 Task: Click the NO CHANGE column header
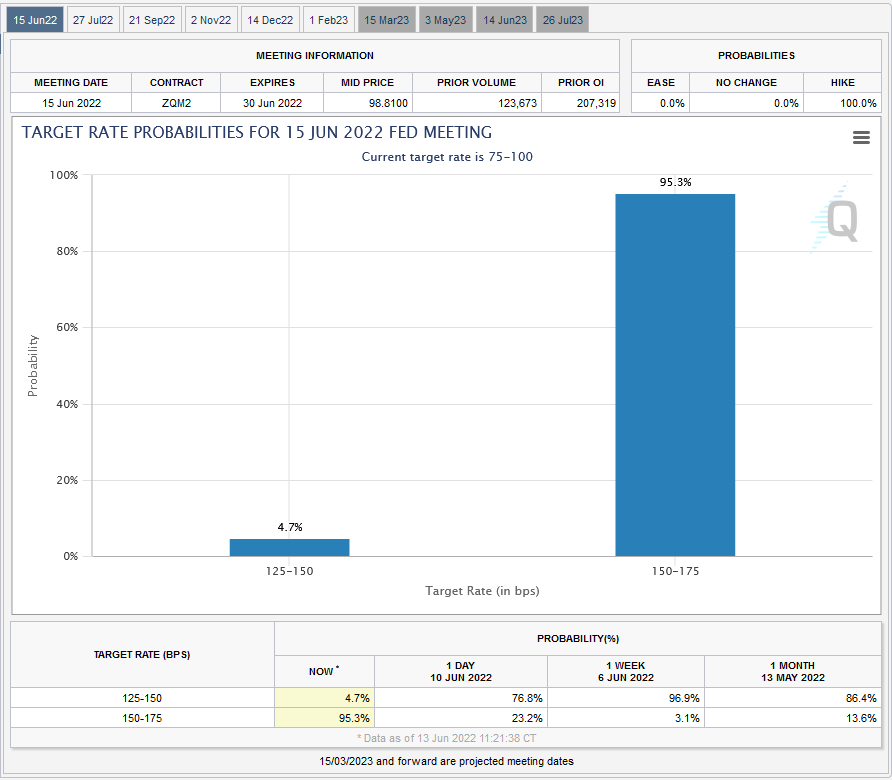pyautogui.click(x=746, y=82)
